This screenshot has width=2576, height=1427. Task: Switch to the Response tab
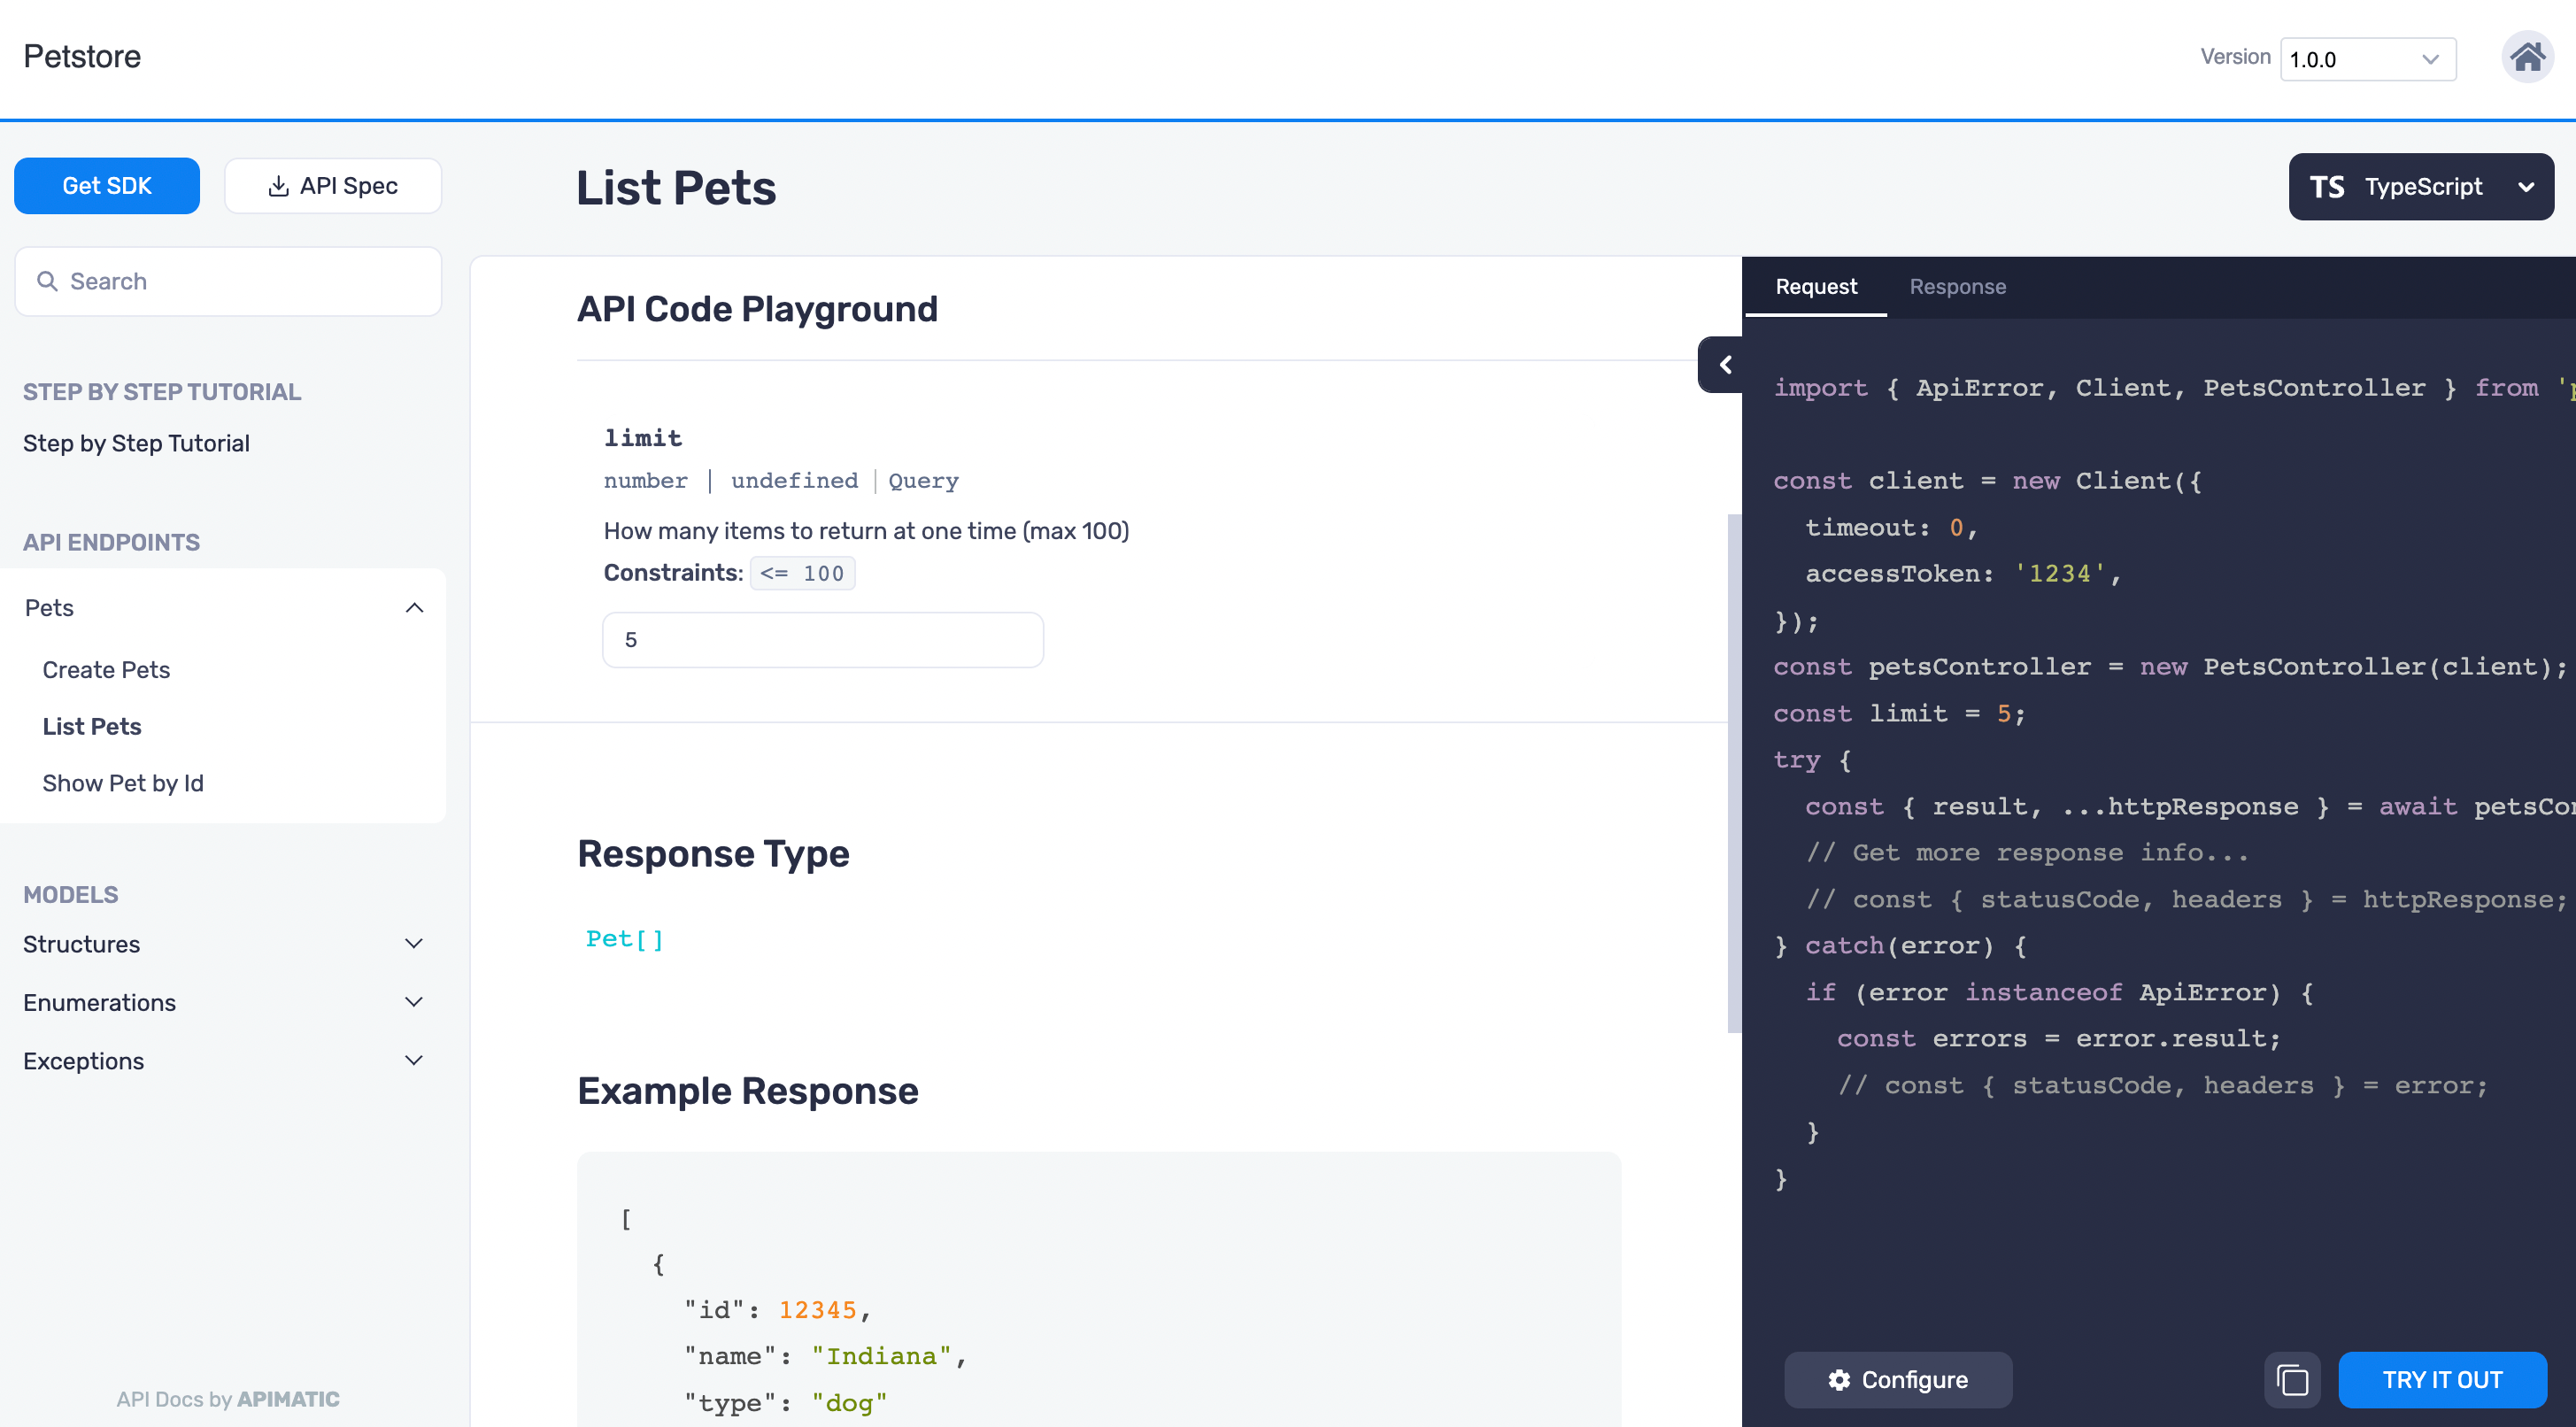[1957, 287]
